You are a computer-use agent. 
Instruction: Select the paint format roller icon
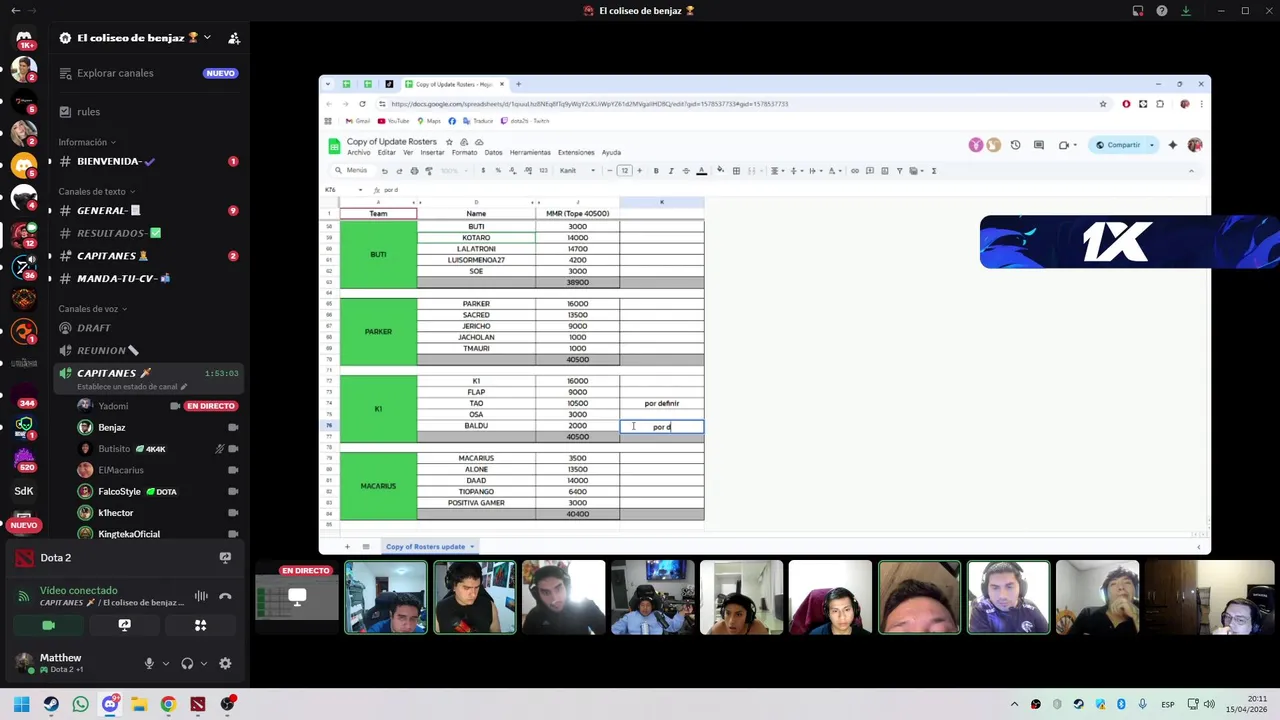(429, 170)
